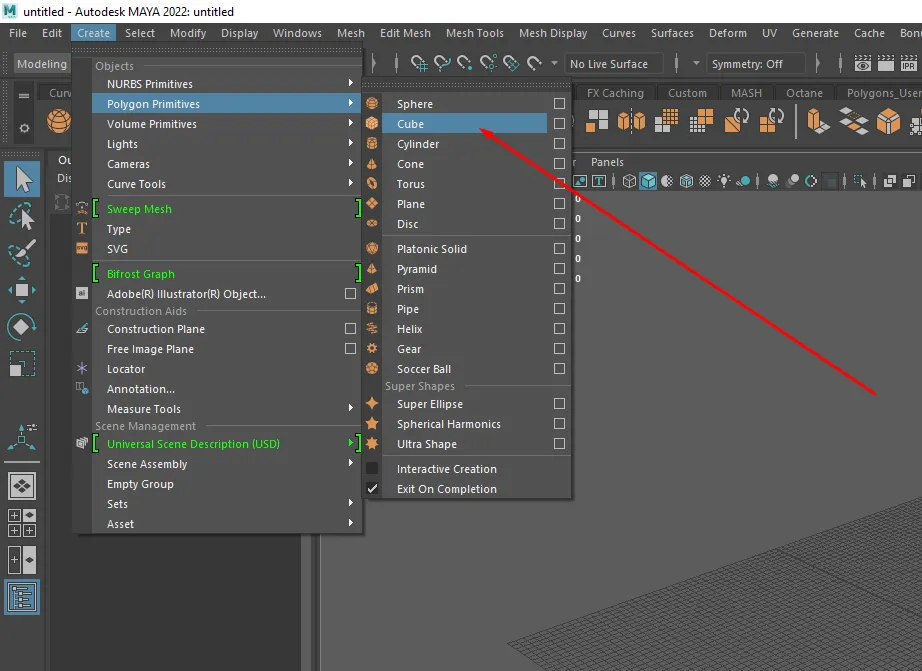Expand Lights submenu
Viewport: 922px width, 671px height.
click(226, 143)
